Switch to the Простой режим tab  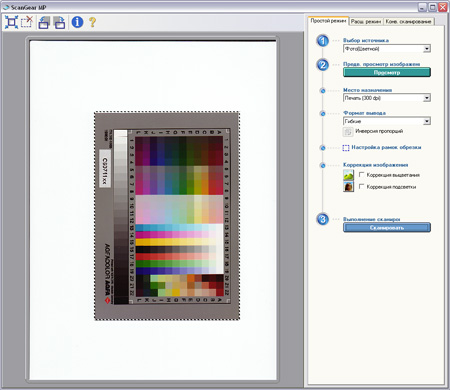click(x=328, y=21)
